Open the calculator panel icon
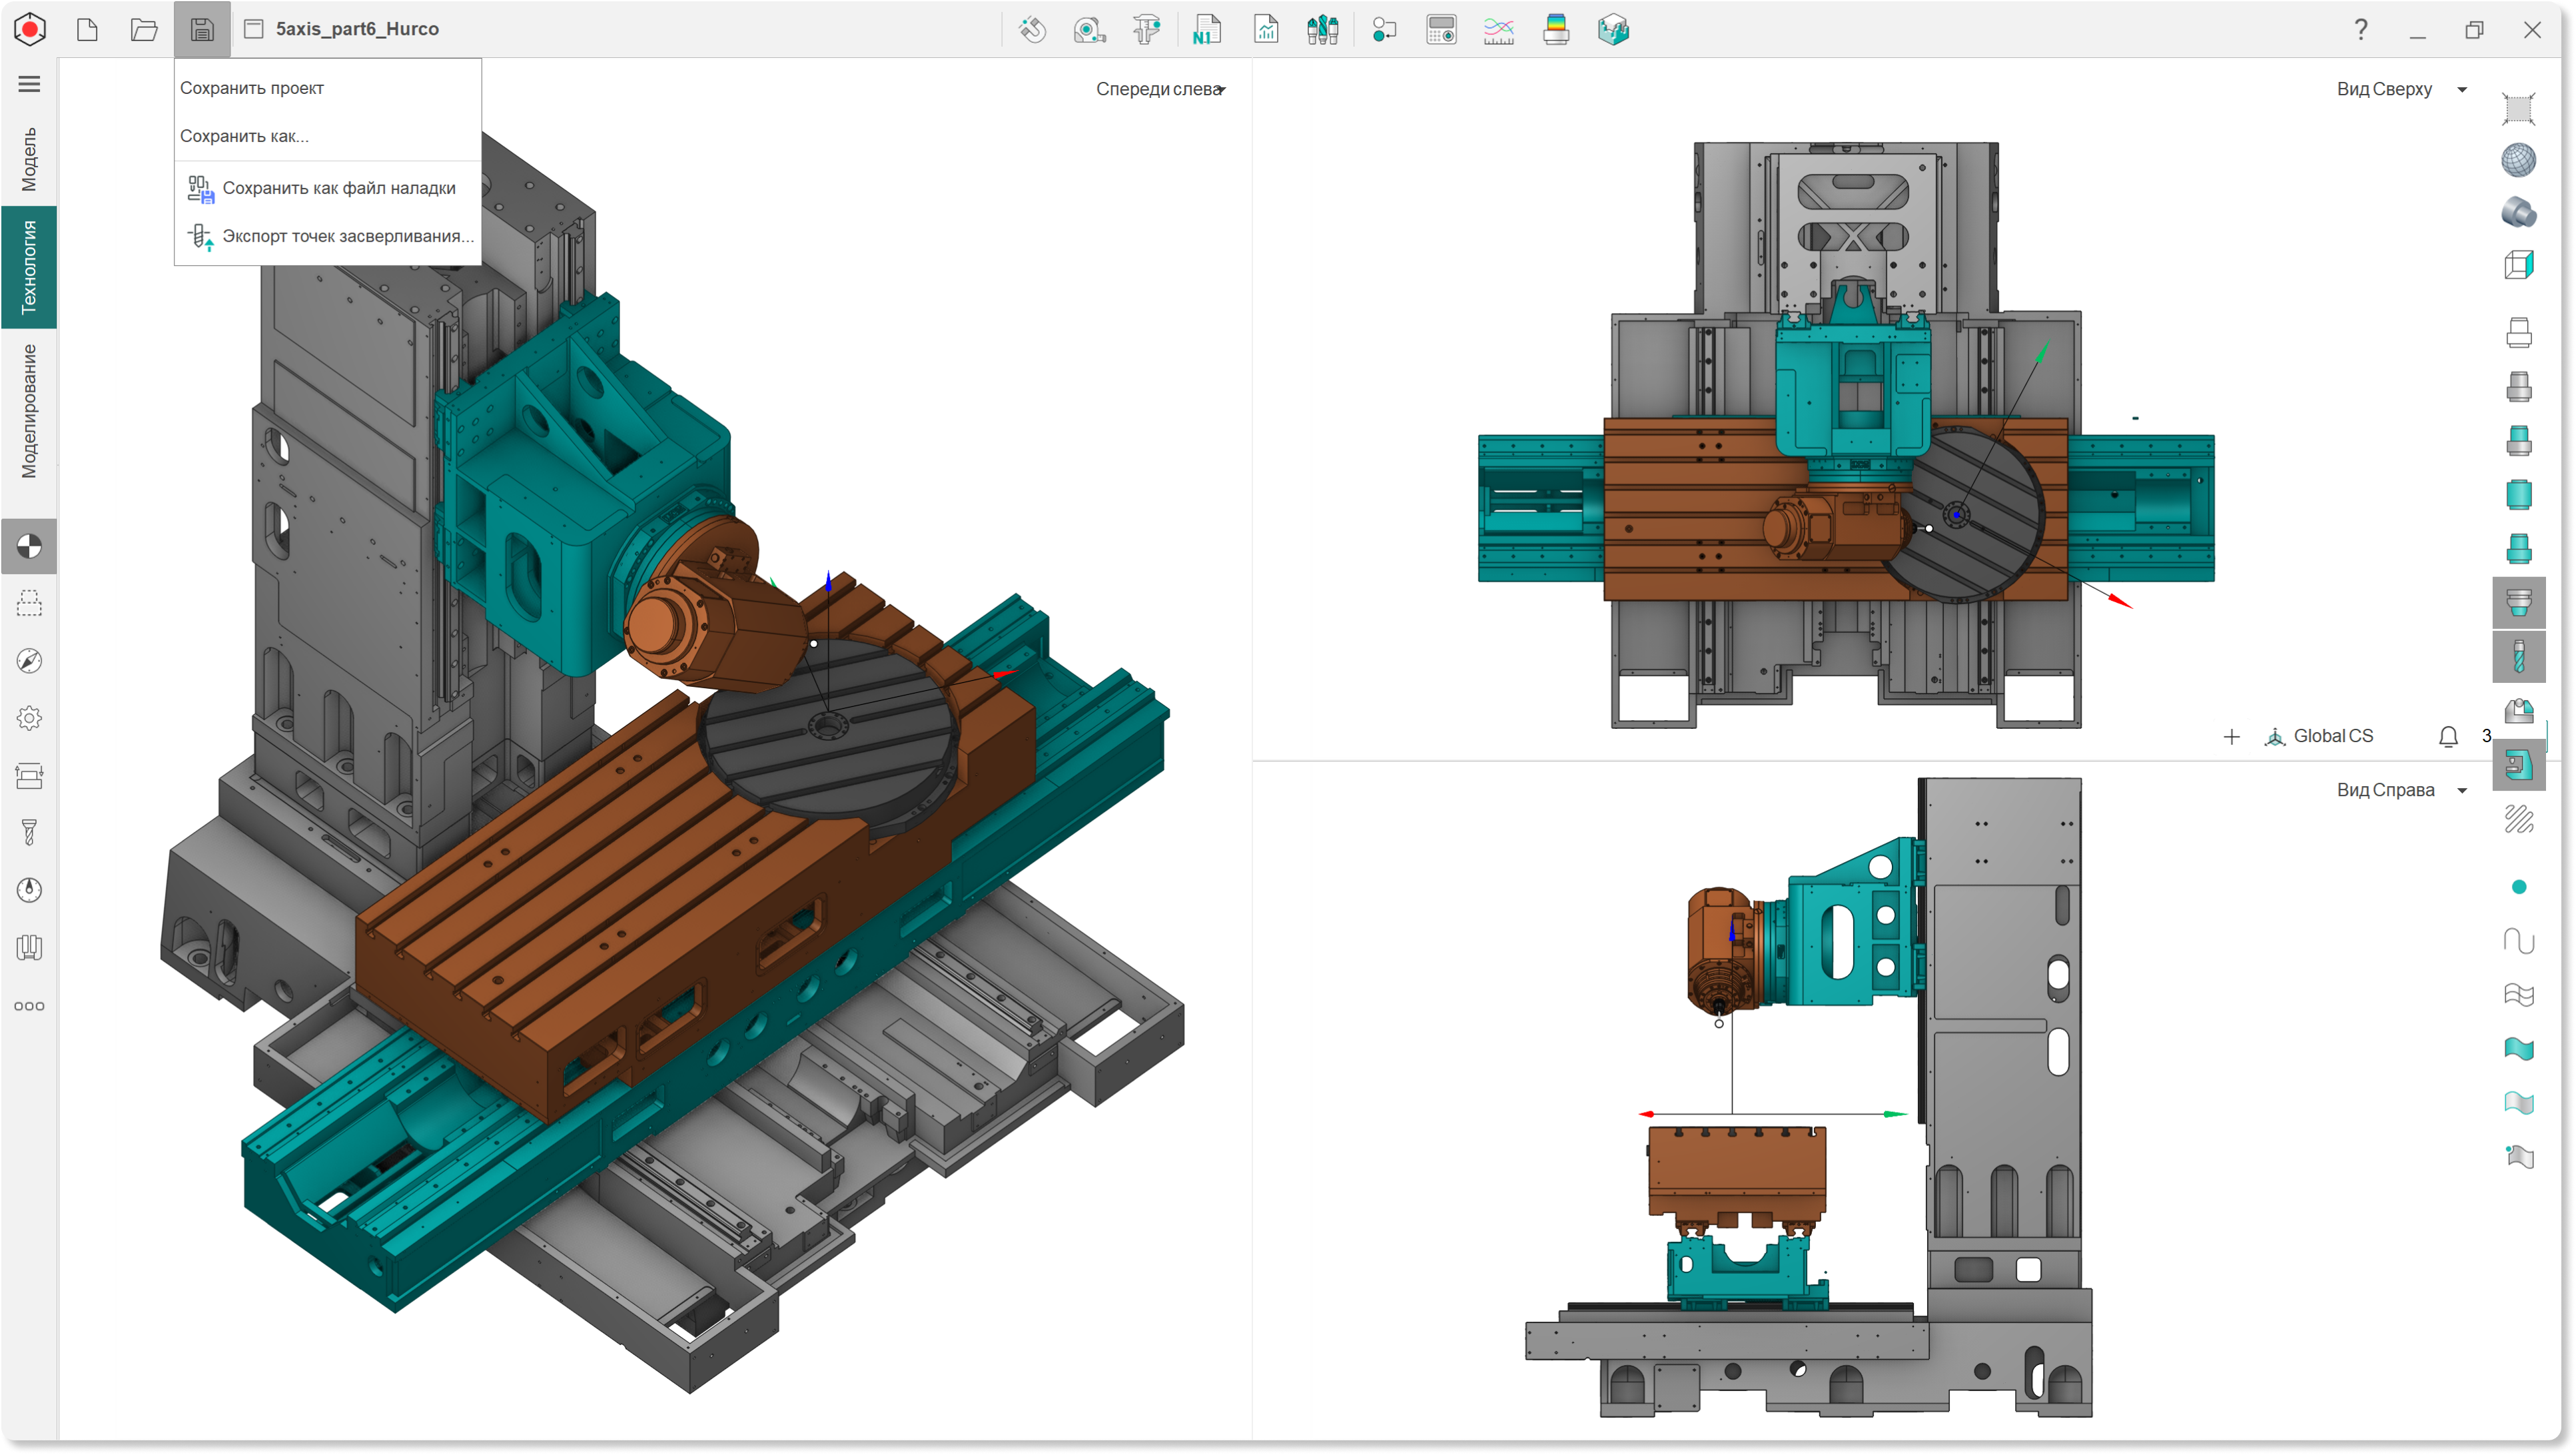This screenshot has height=1455, width=2576. pos(1441,30)
